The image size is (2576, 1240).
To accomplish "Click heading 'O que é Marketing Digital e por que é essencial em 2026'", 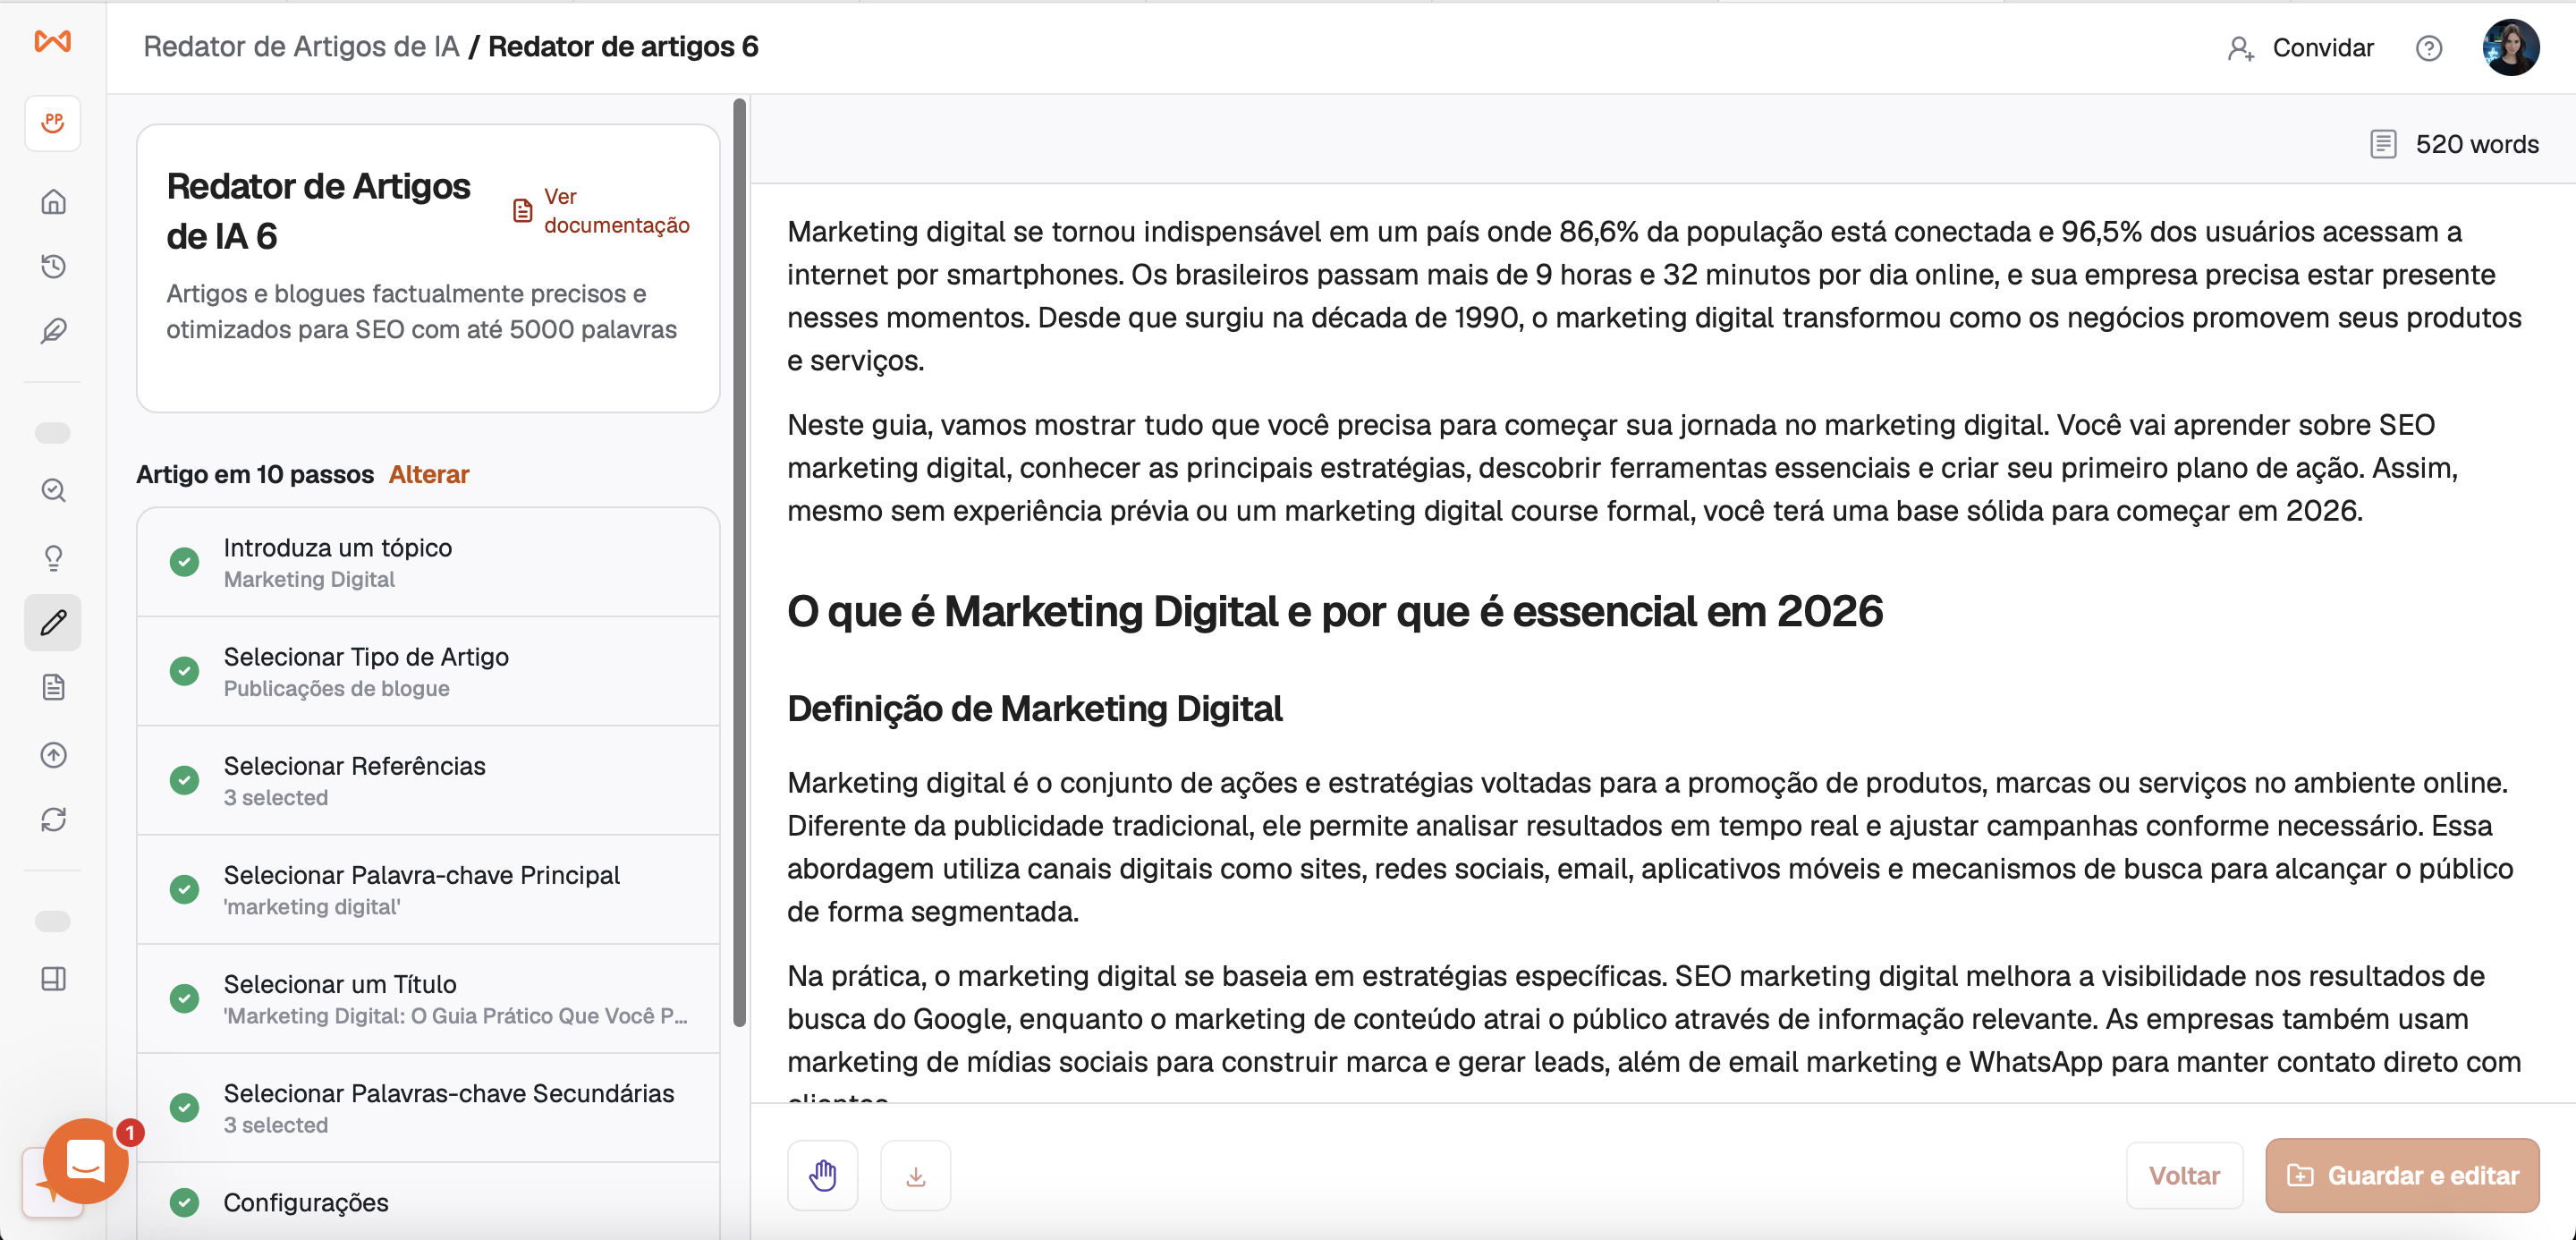I will pyautogui.click(x=1335, y=611).
